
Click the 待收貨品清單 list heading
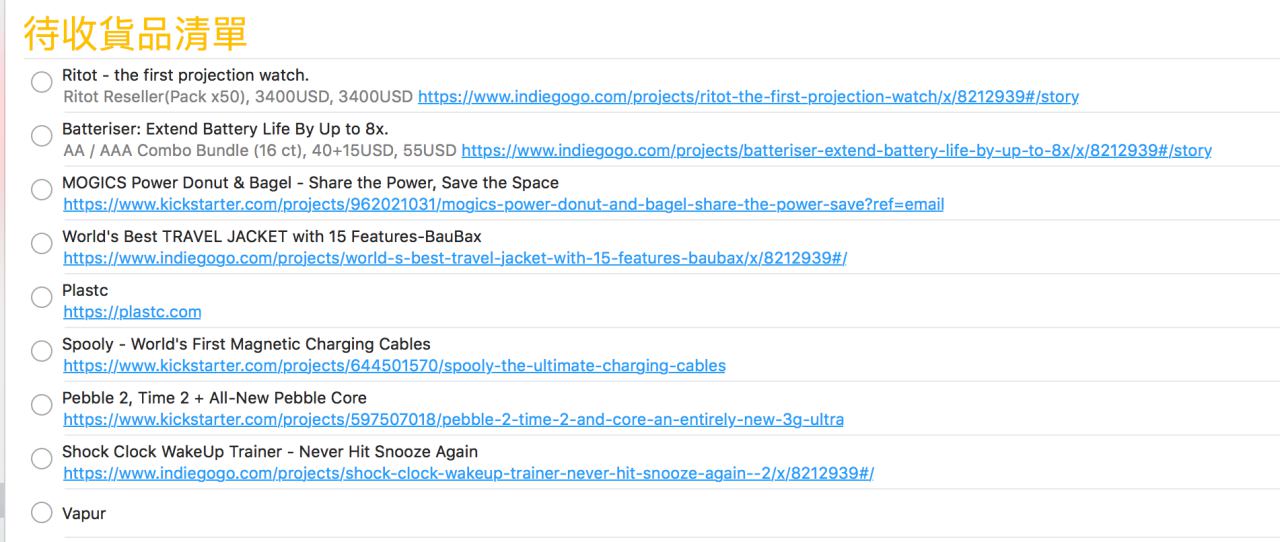(135, 34)
